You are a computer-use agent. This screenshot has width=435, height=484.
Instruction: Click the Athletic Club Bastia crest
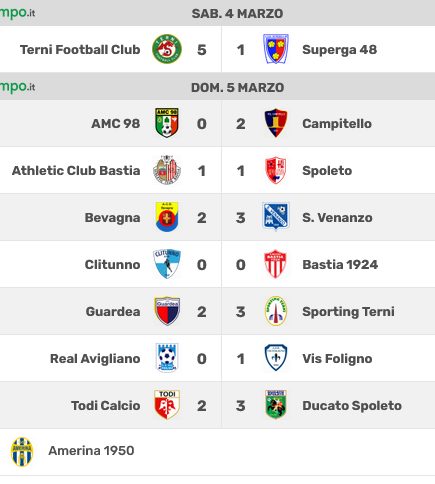point(167,170)
